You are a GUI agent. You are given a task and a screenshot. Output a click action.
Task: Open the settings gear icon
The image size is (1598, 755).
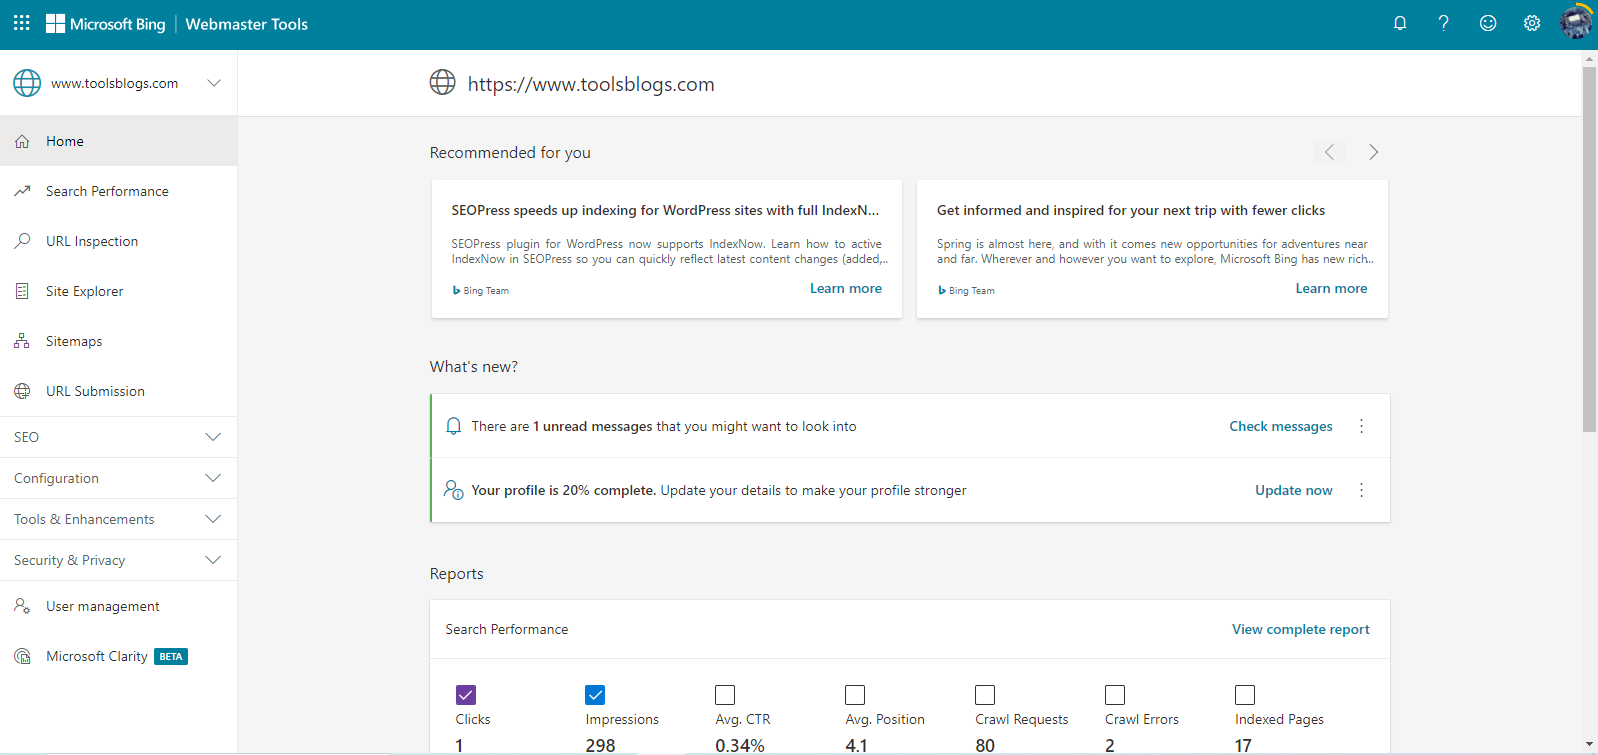[1532, 23]
